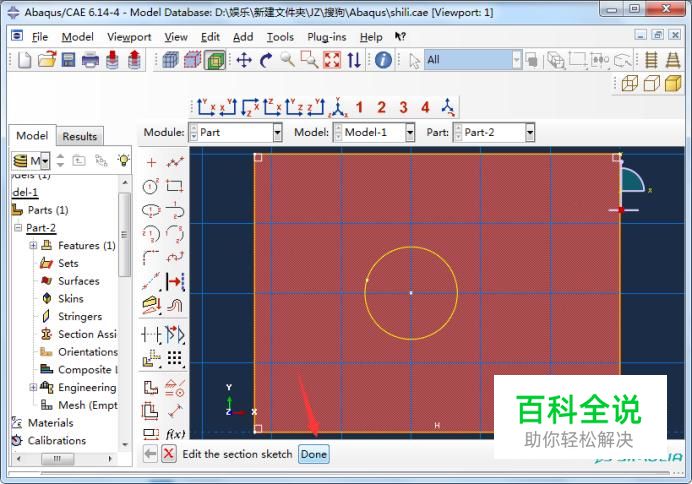This screenshot has width=692, height=484.
Task: Create an isolated point in sketch
Action: (x=151, y=162)
